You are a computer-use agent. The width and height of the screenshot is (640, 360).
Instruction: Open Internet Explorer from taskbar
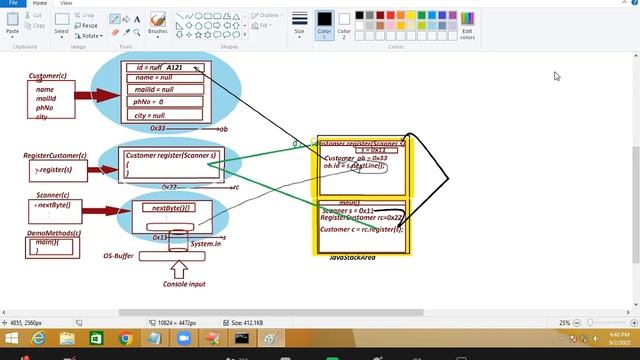(x=39, y=338)
